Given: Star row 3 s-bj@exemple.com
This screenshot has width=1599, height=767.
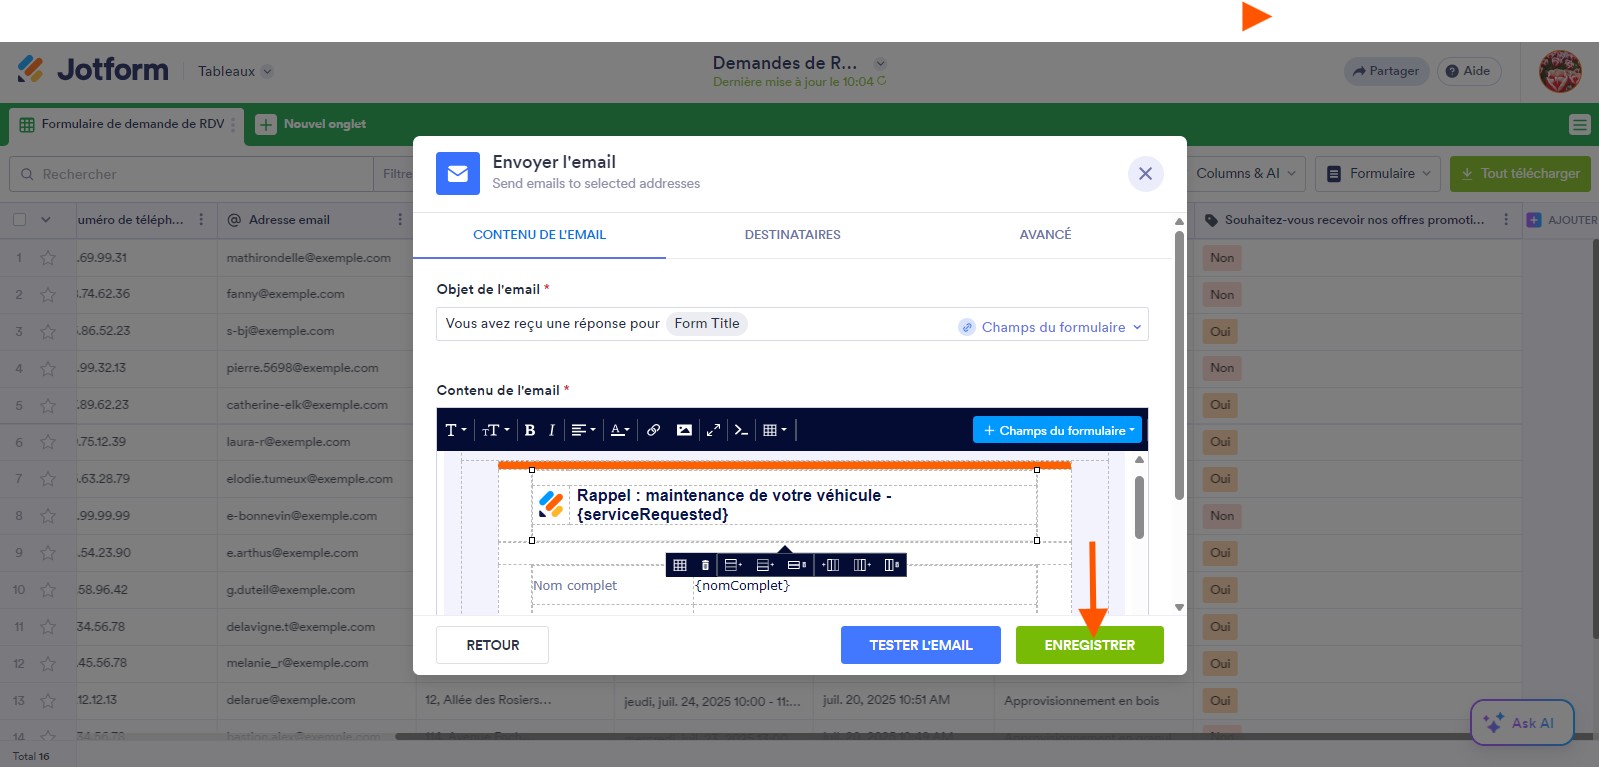Looking at the screenshot, I should point(48,332).
